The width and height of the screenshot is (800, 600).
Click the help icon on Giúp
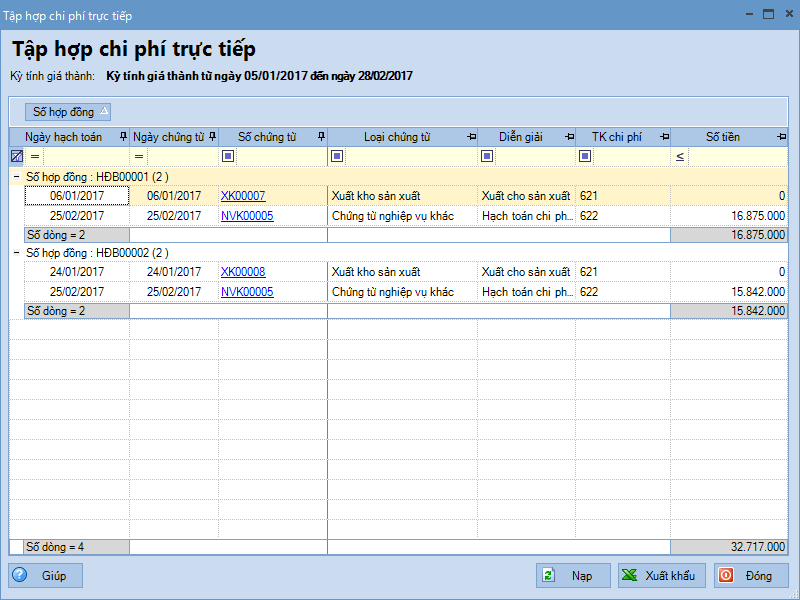[20, 575]
